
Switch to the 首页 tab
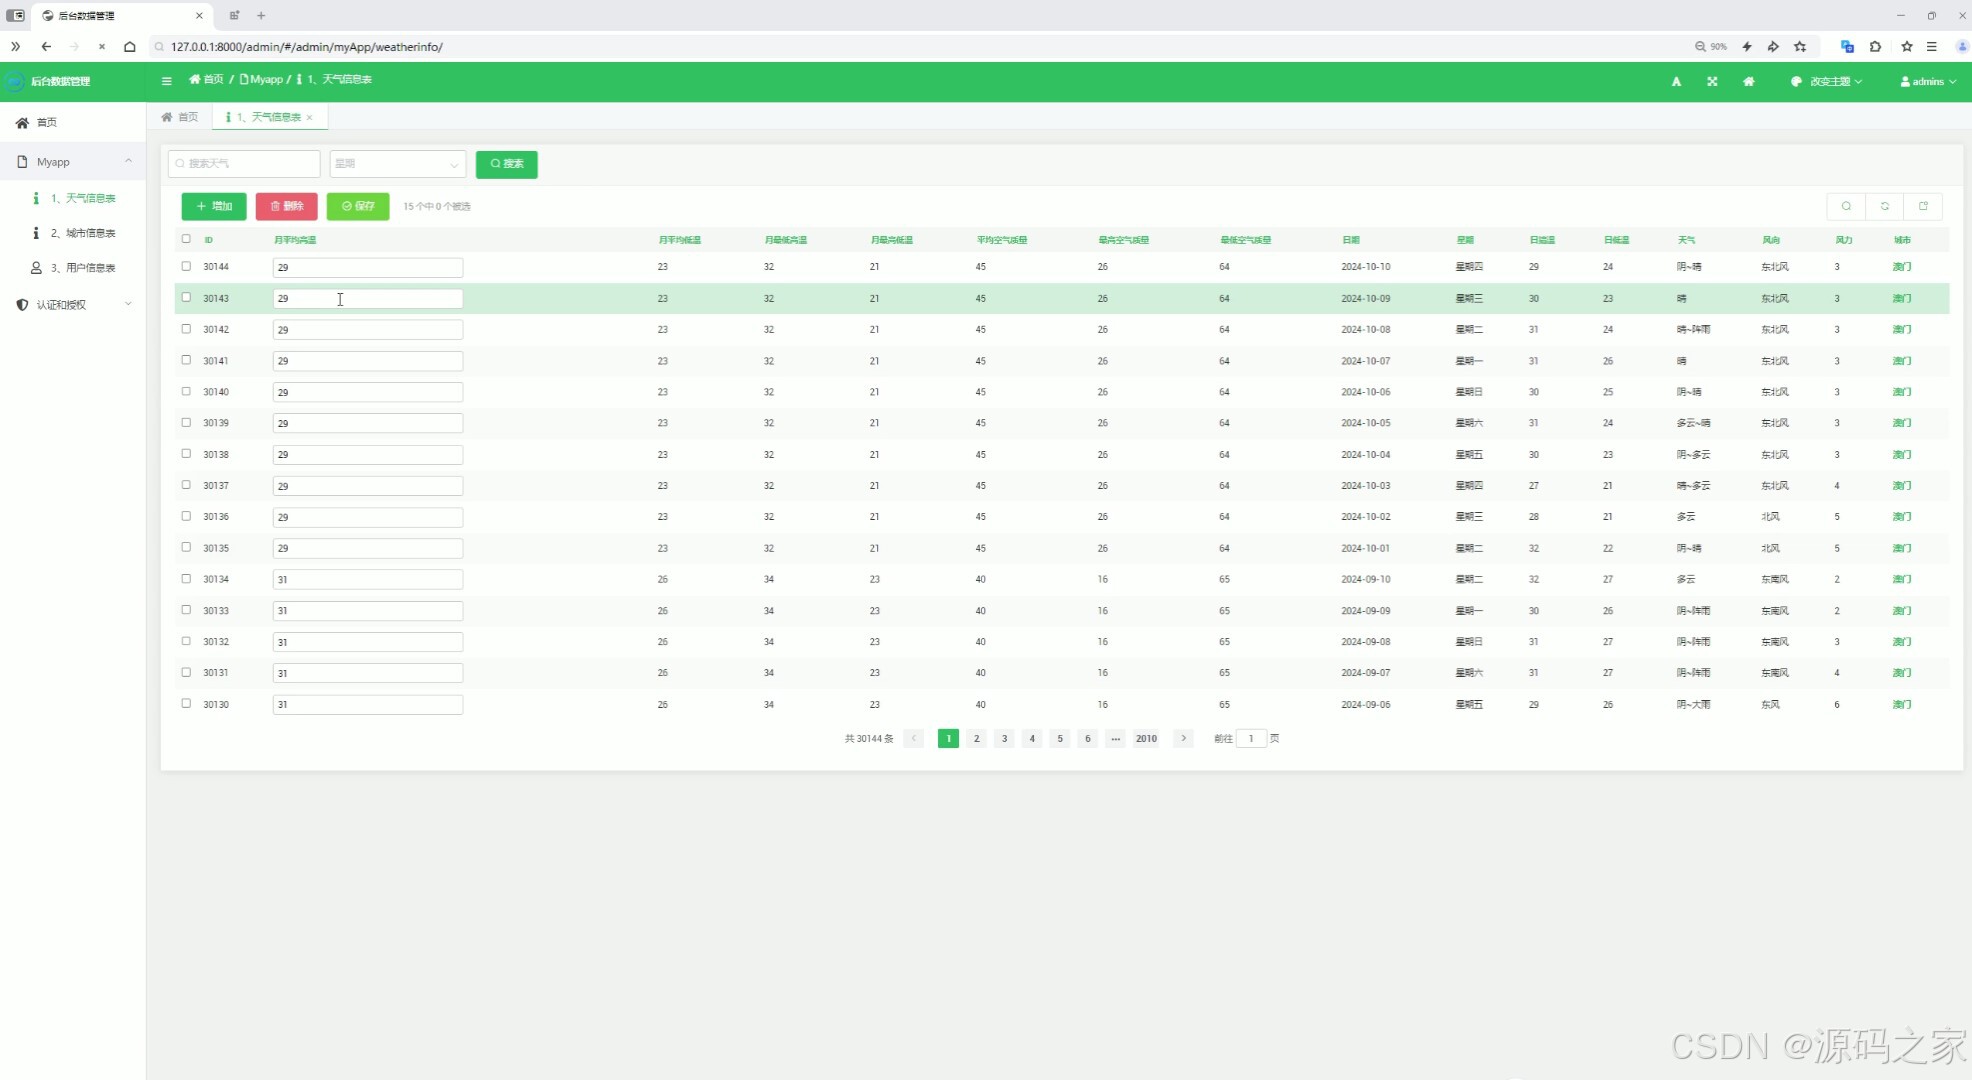[x=180, y=117]
